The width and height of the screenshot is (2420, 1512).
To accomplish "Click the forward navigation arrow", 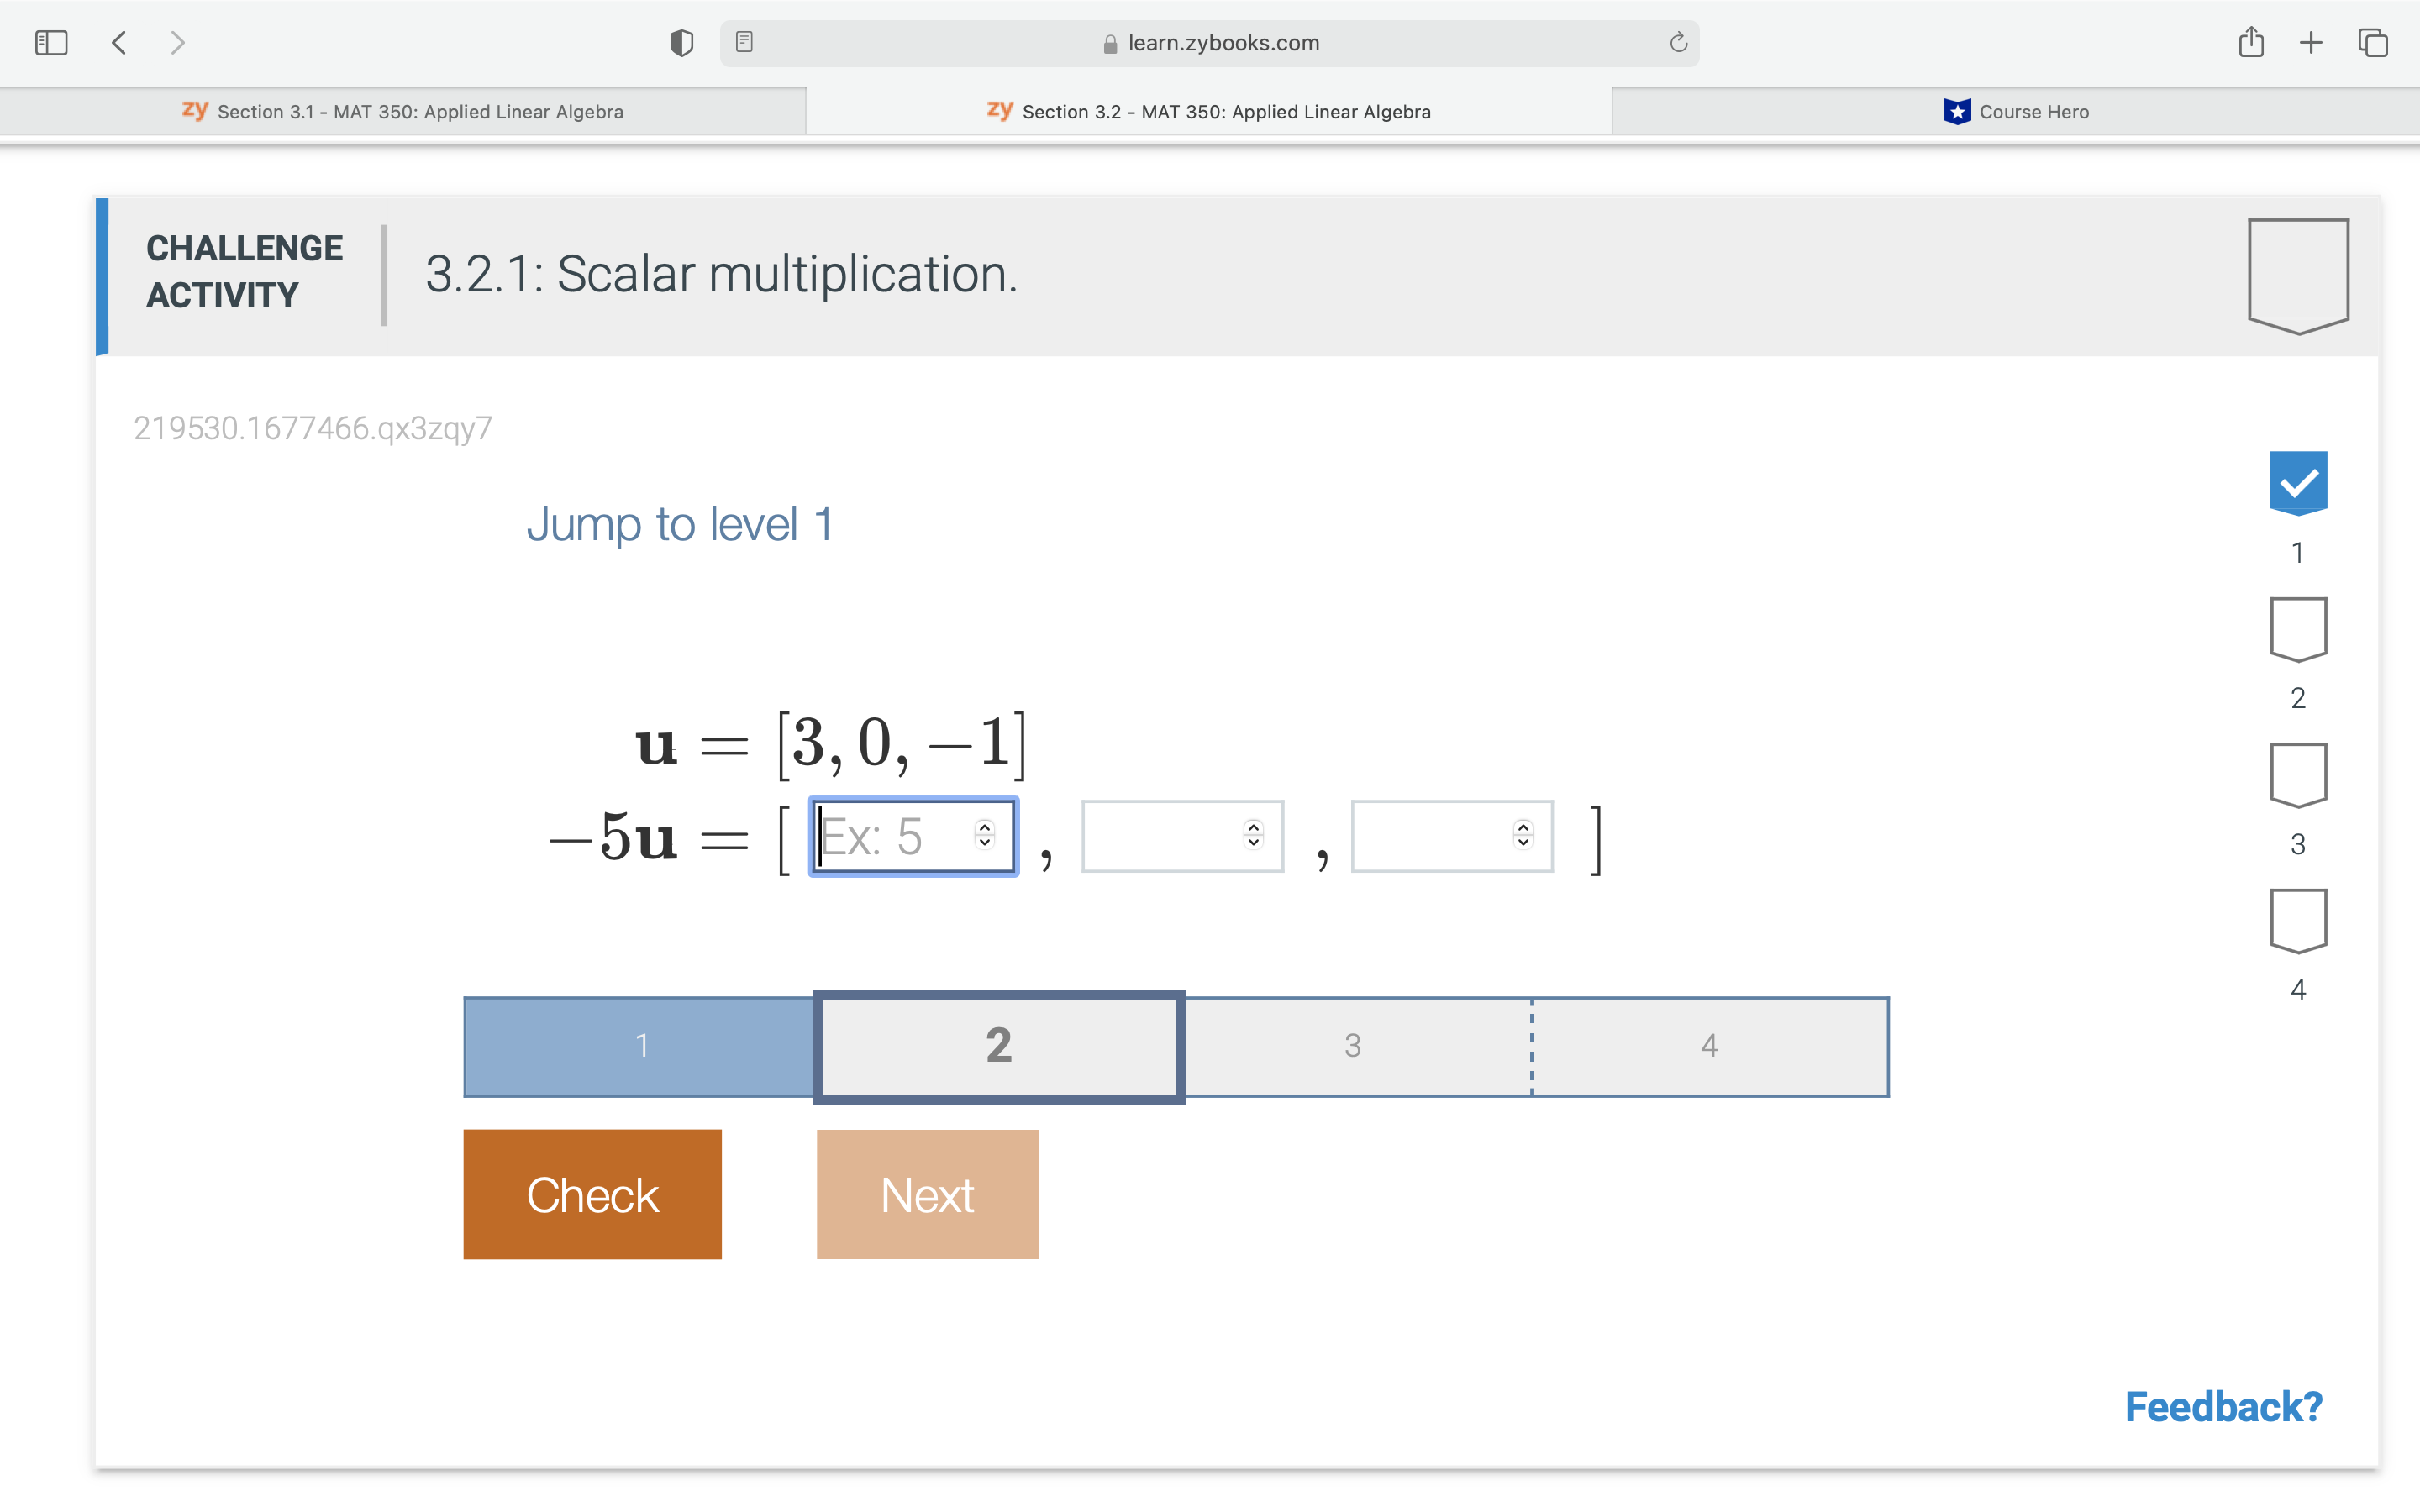I will 178,42.
